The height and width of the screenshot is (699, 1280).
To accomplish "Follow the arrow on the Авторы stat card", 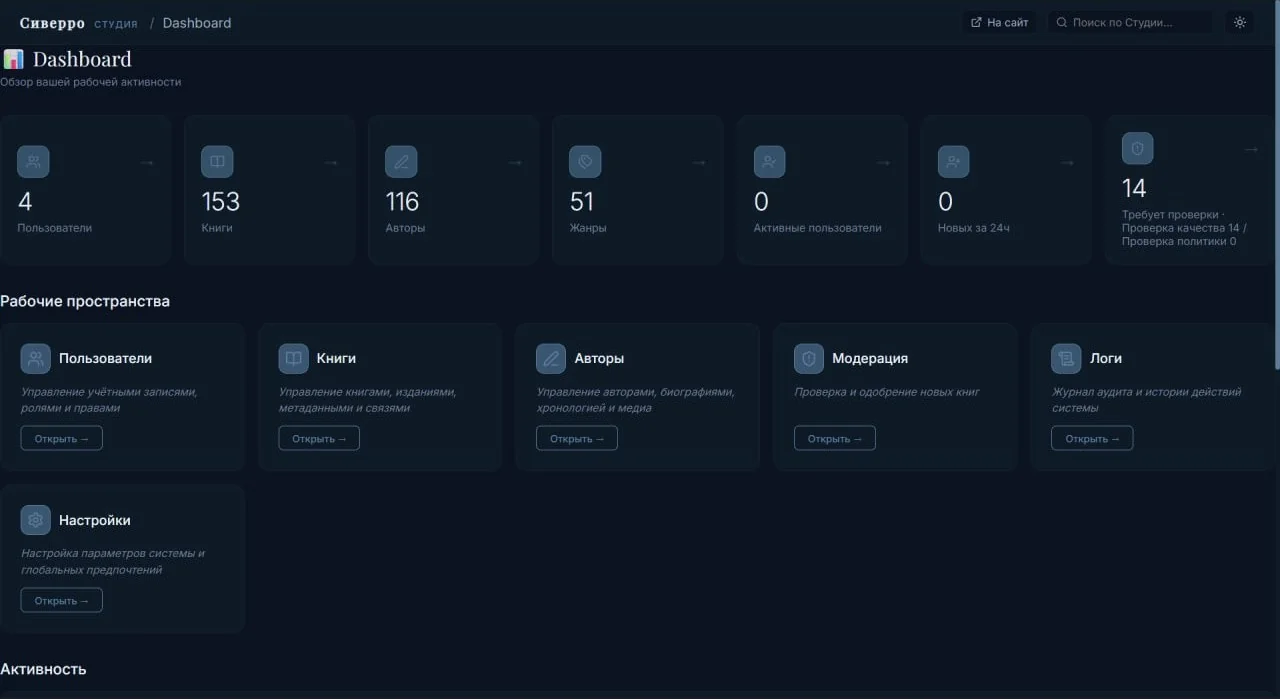I will (515, 162).
